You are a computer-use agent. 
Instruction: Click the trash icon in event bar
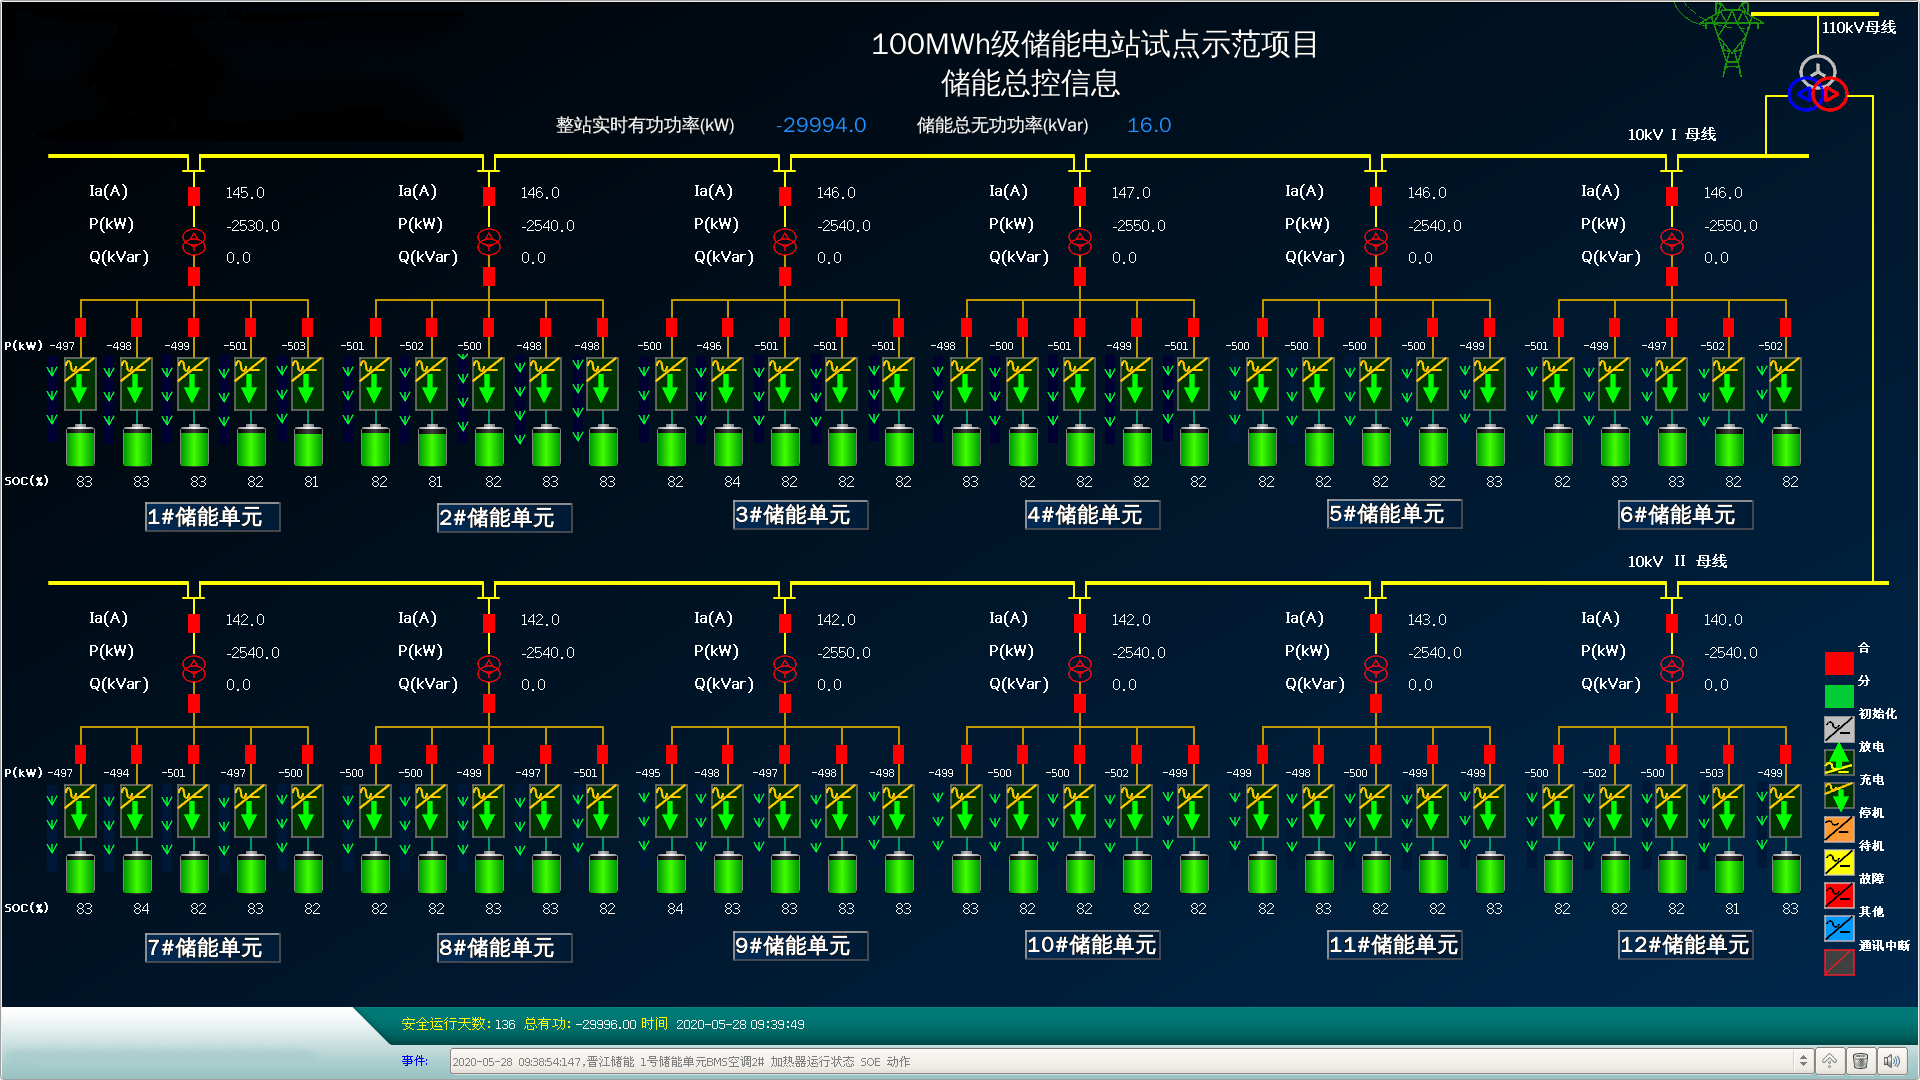[x=1860, y=1061]
